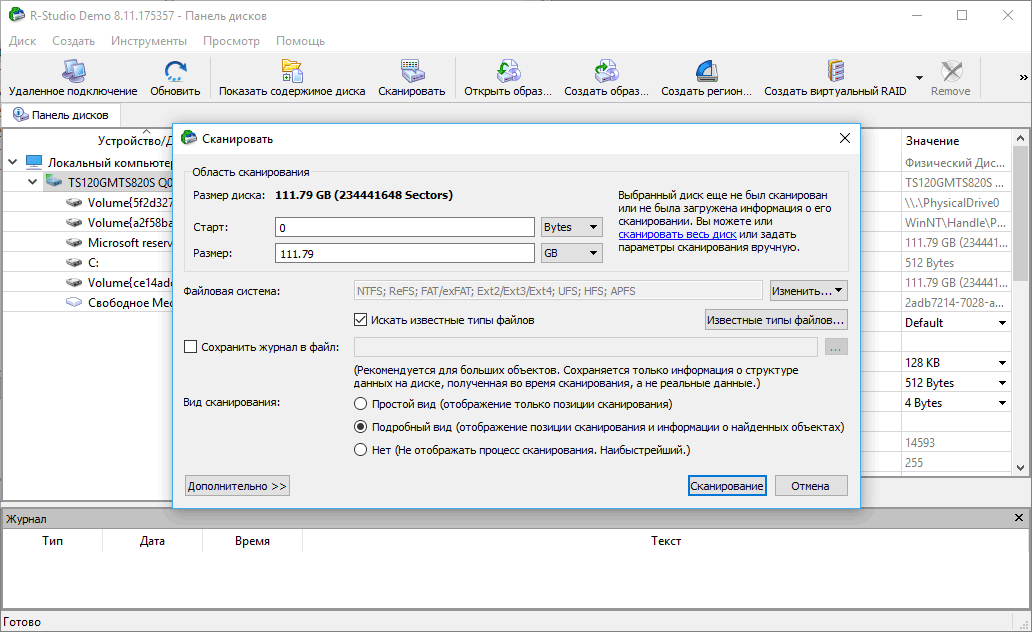Click the Refresh (Обновить) toolbar icon
The height and width of the screenshot is (632, 1032).
[x=175, y=70]
